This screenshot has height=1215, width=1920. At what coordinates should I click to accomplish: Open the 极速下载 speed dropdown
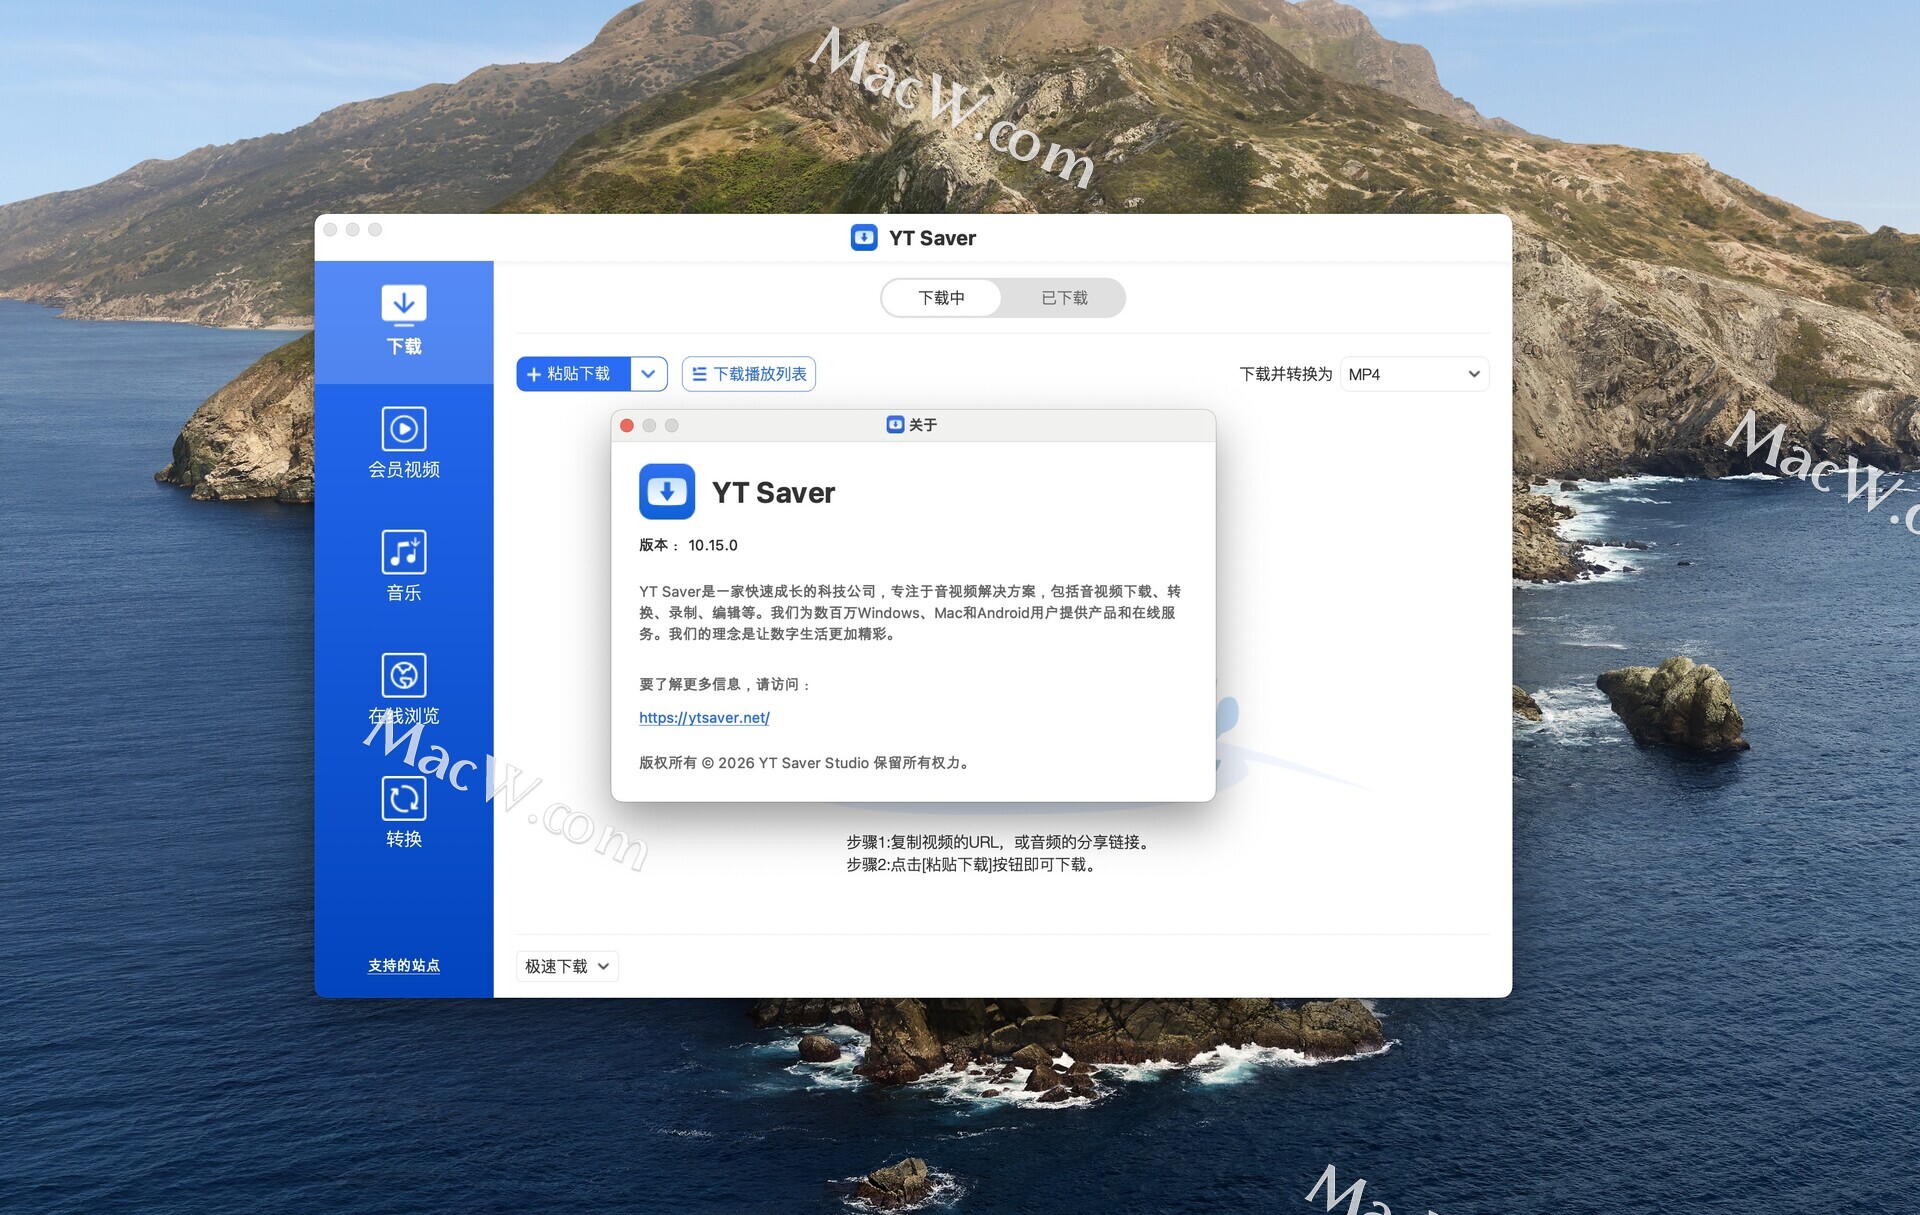click(567, 966)
